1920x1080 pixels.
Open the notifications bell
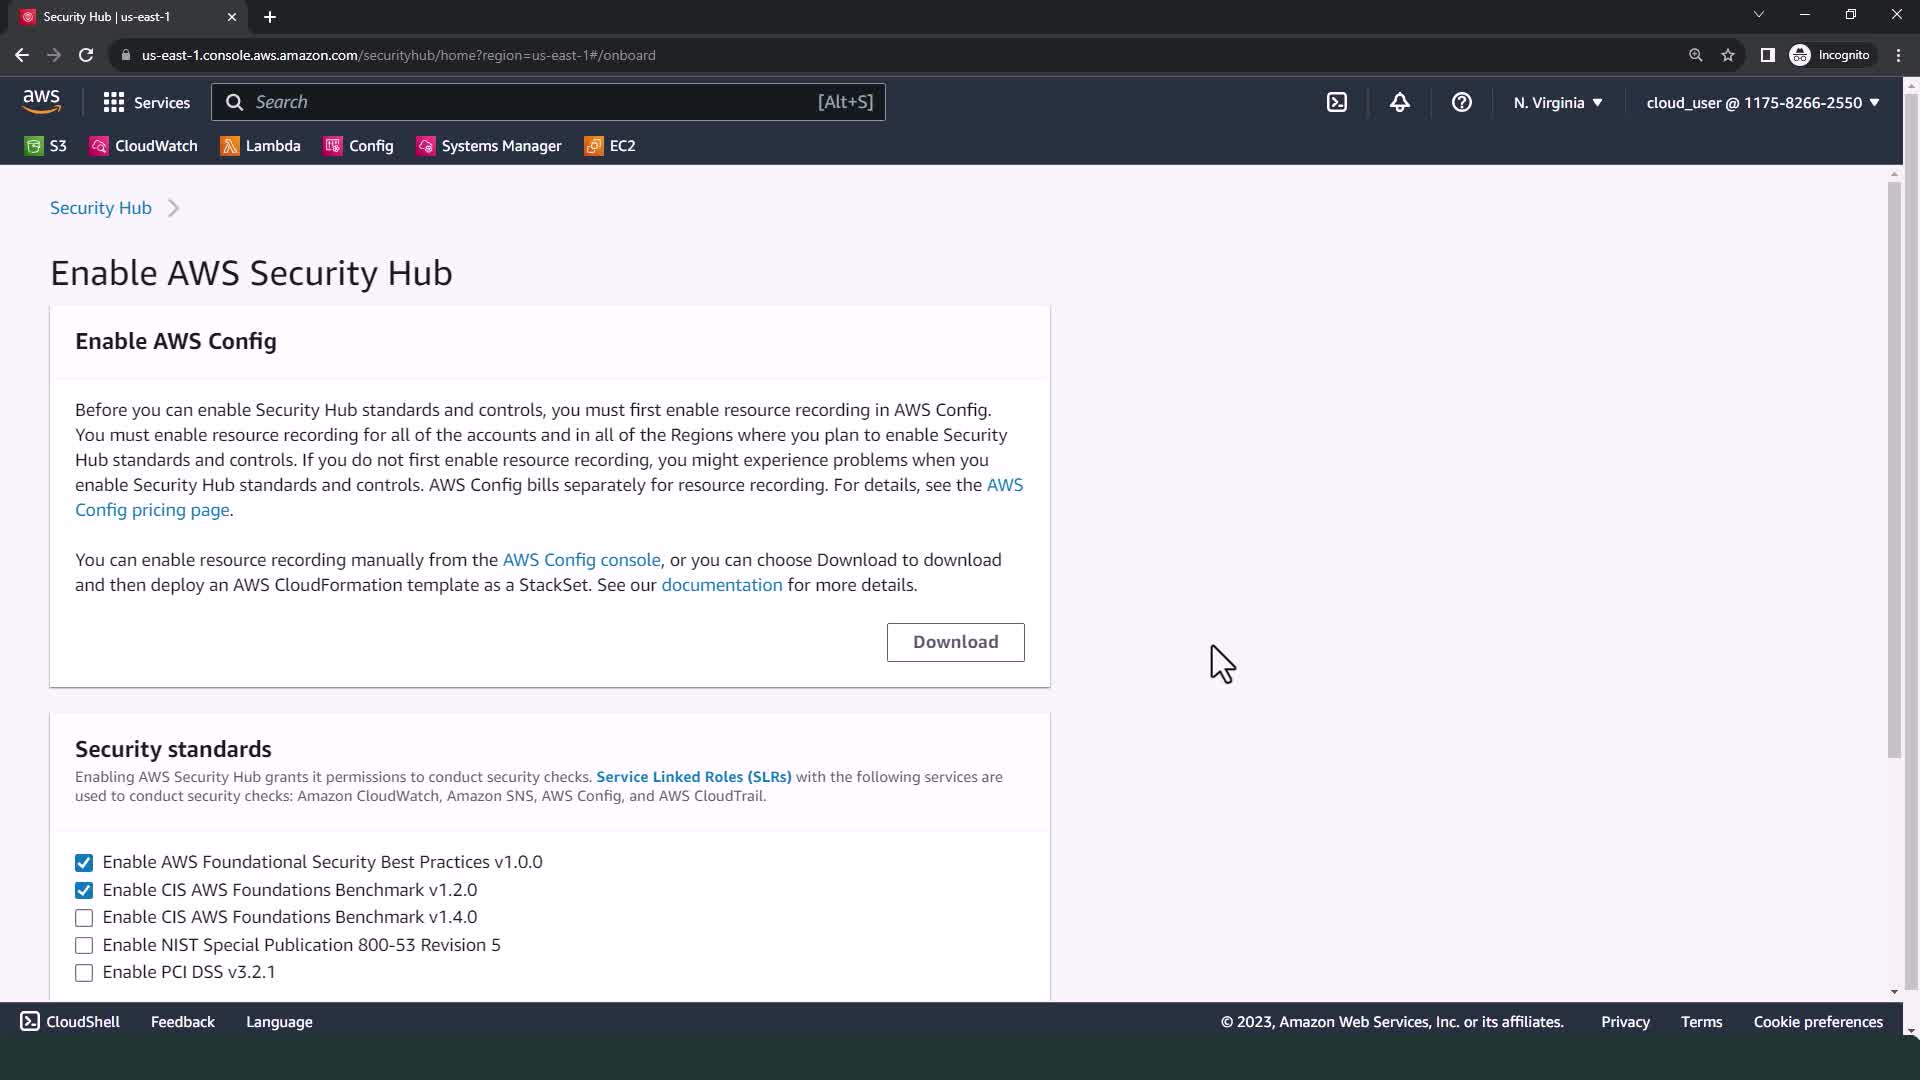(x=1399, y=102)
